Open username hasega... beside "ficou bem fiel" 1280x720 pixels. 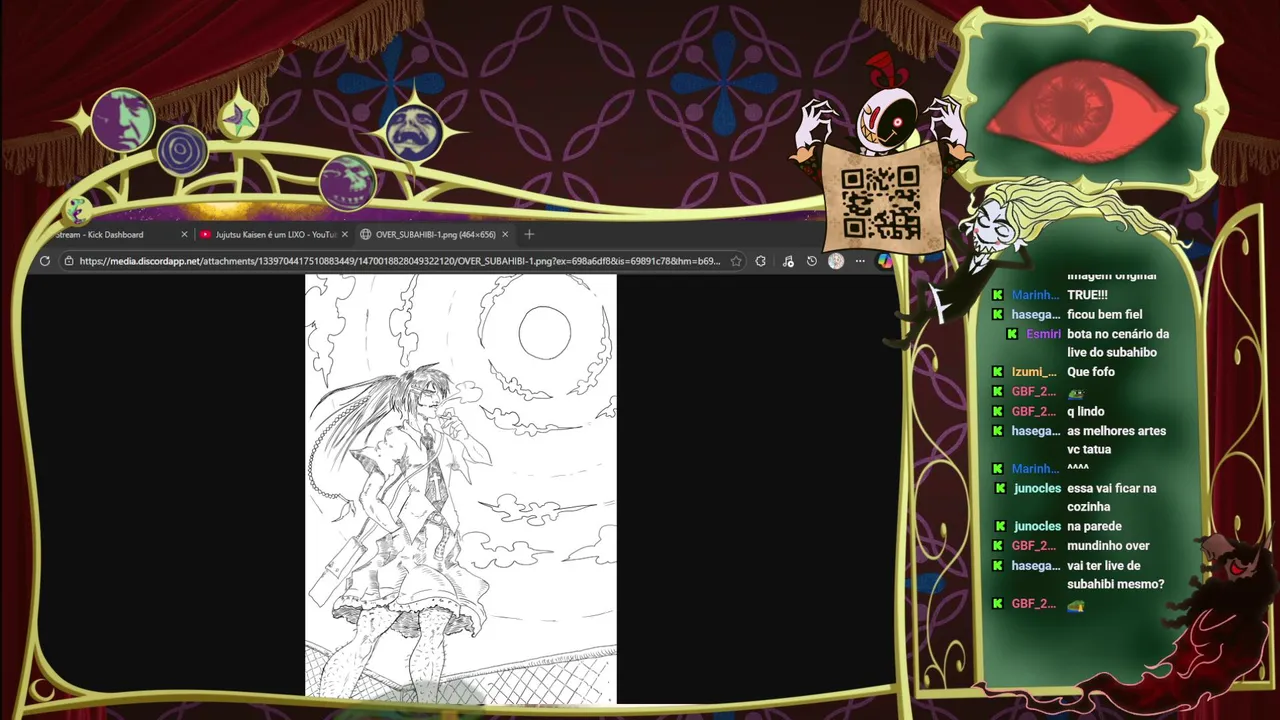tap(1035, 314)
